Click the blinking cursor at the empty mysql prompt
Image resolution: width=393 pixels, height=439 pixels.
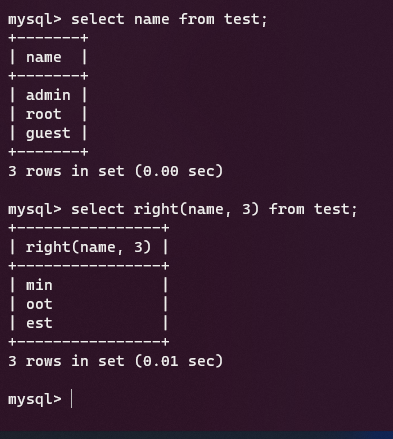[72, 399]
